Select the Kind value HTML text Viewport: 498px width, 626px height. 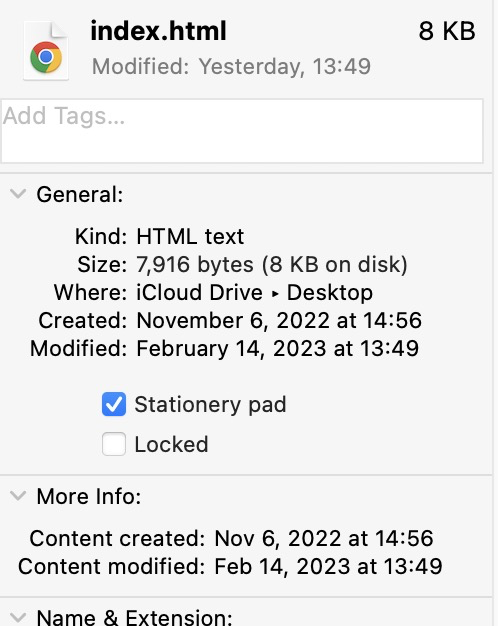pos(190,236)
